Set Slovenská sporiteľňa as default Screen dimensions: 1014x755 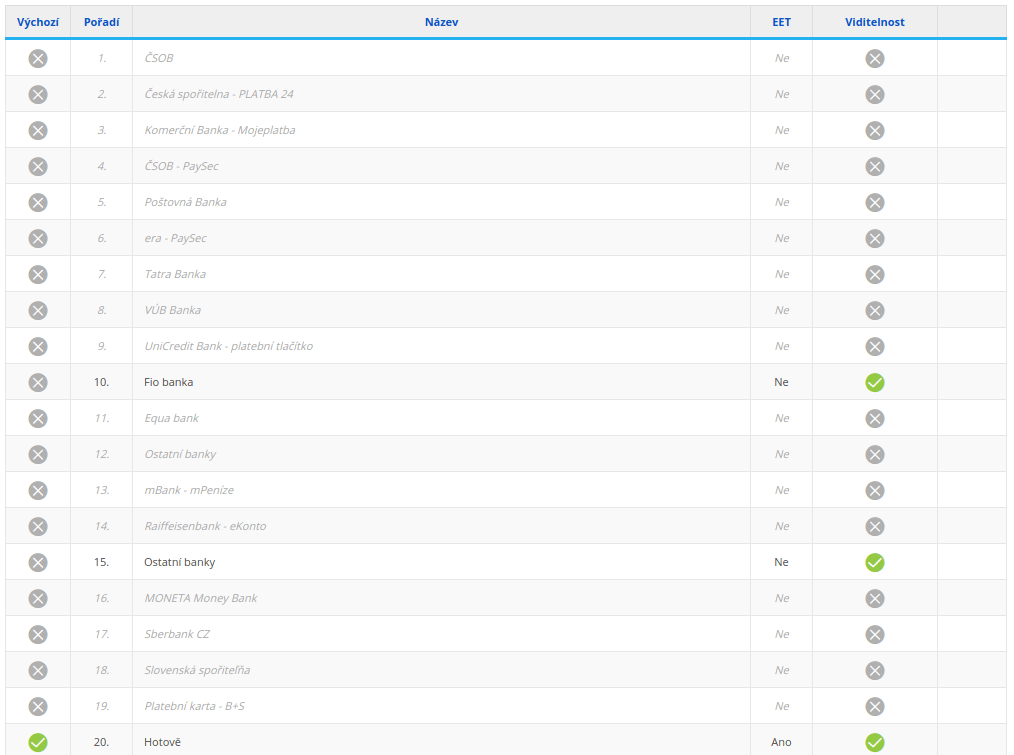tap(38, 671)
